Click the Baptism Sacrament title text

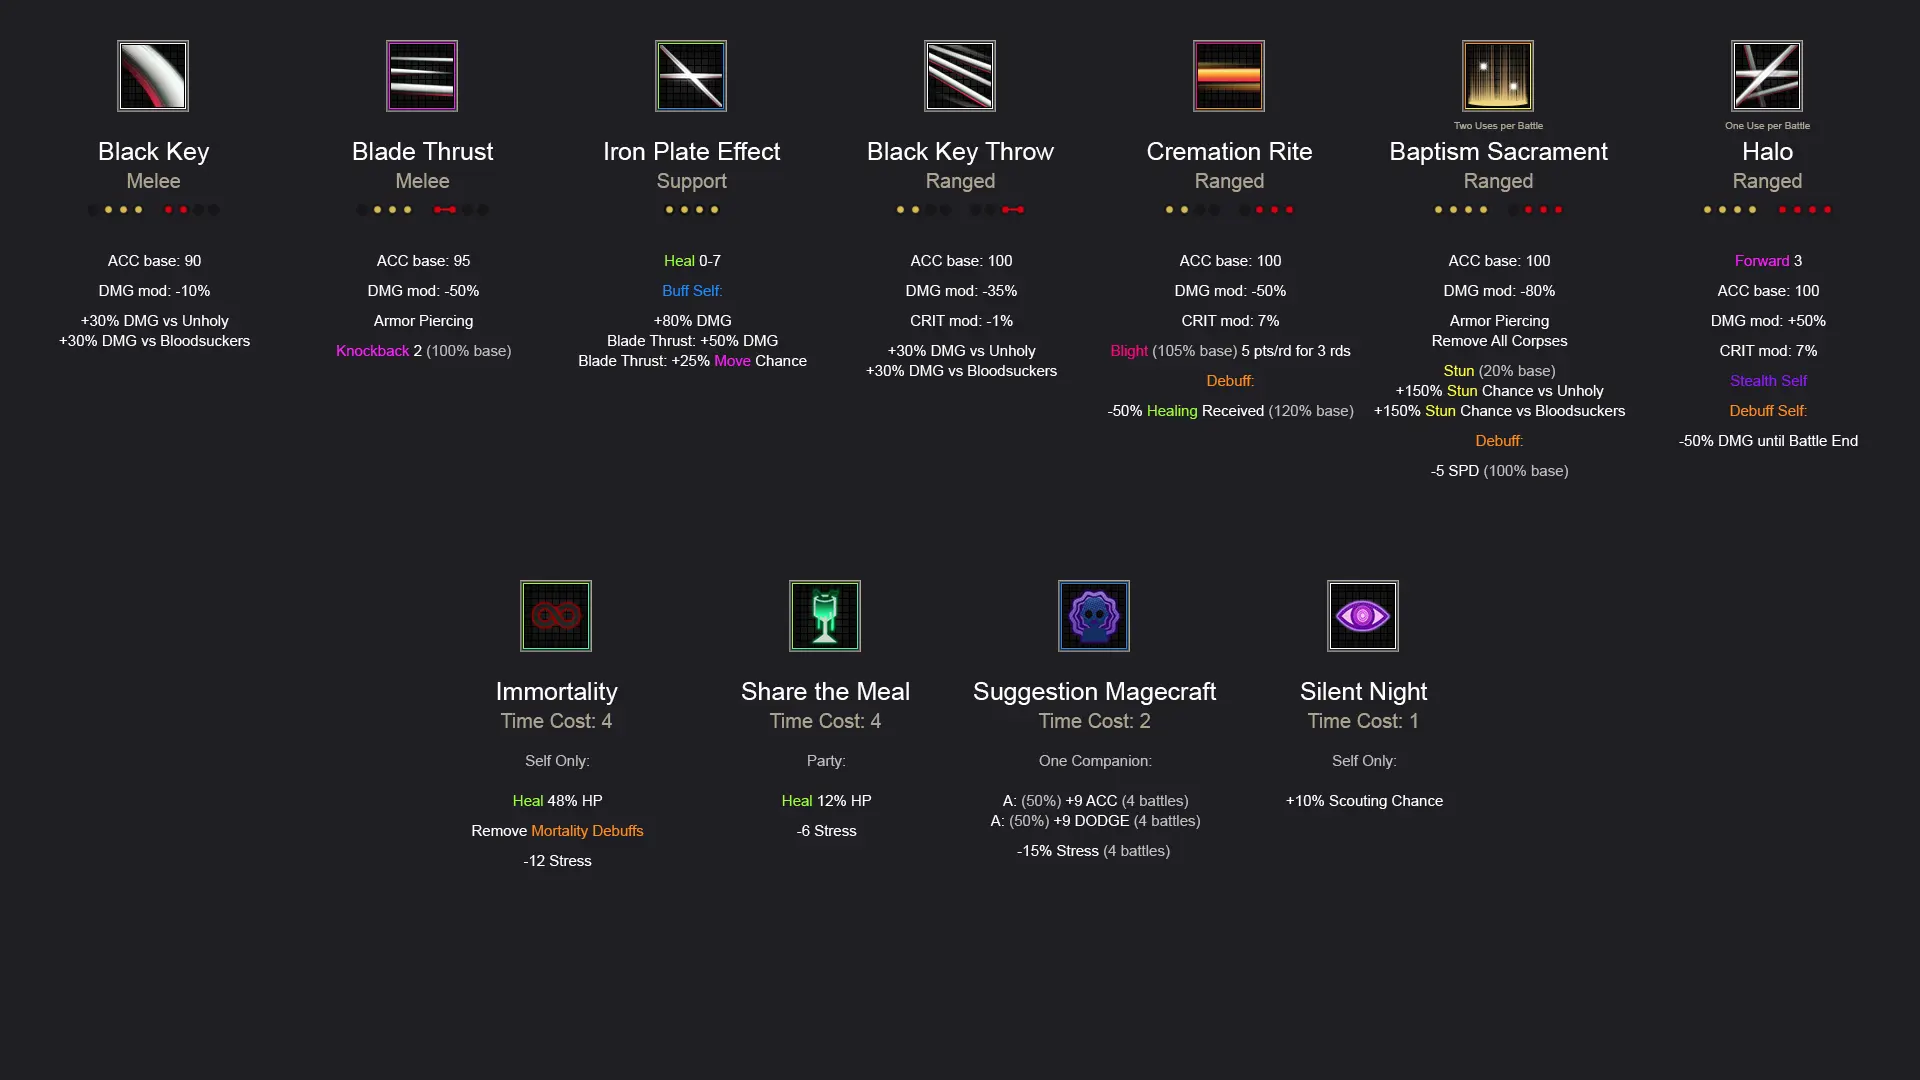pyautogui.click(x=1498, y=152)
